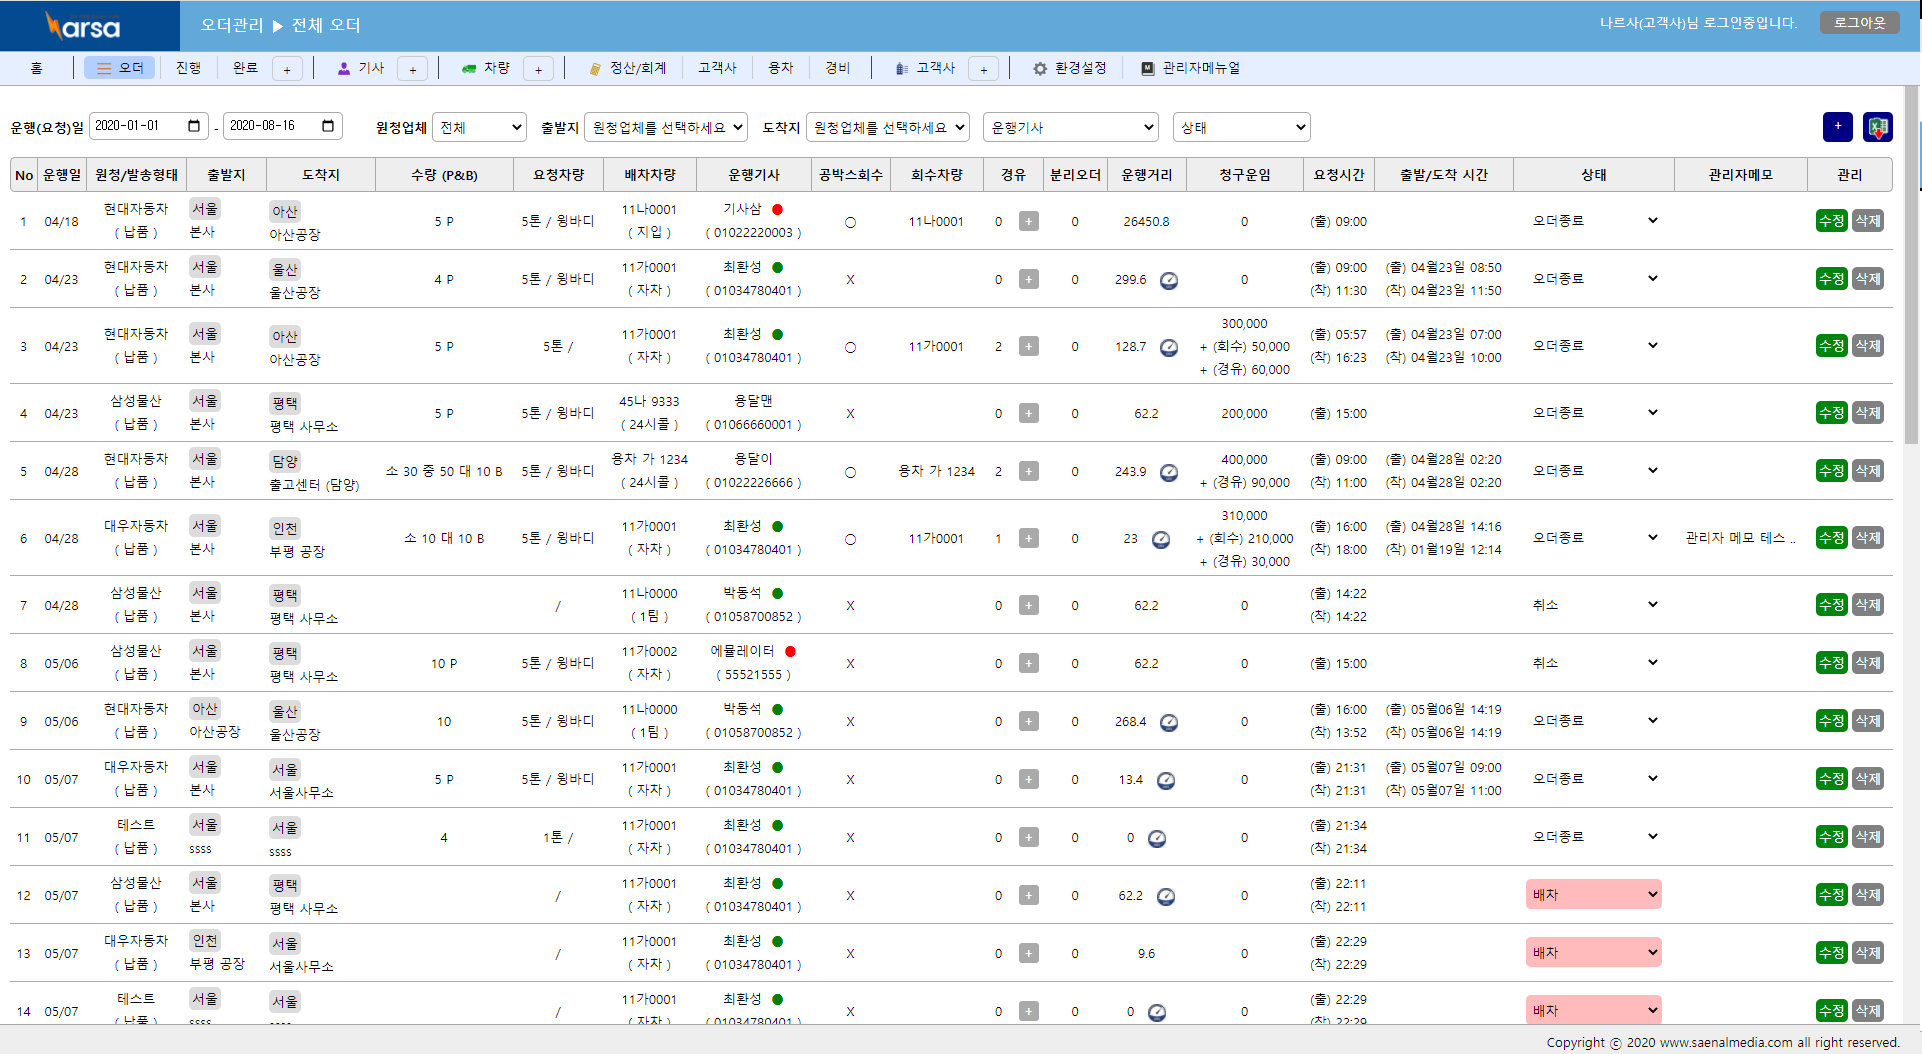
Task: Click the 공박스회수 circle in row 1
Action: [x=850, y=222]
